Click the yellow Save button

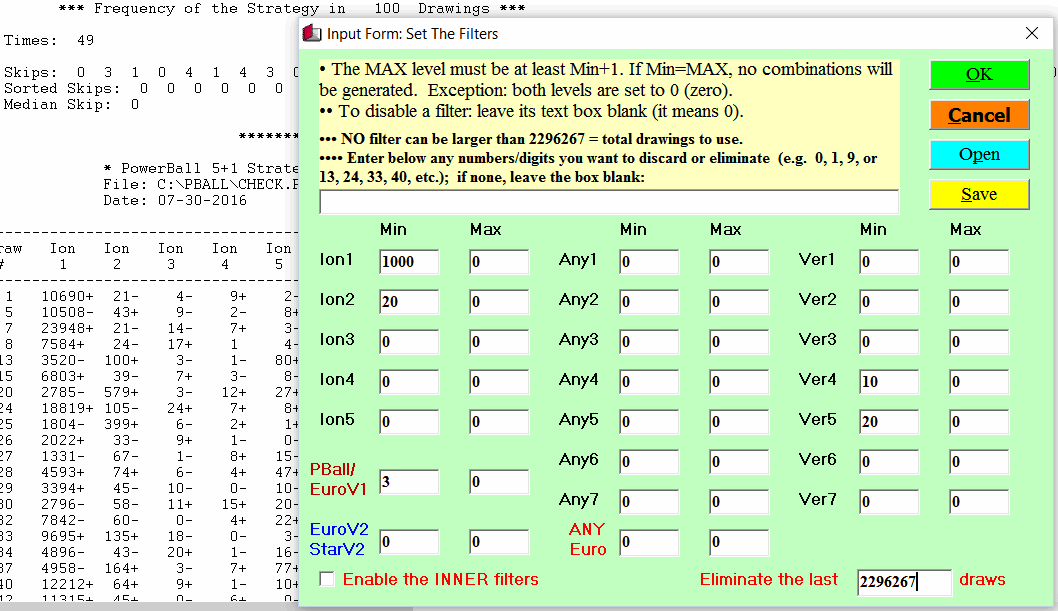(979, 195)
